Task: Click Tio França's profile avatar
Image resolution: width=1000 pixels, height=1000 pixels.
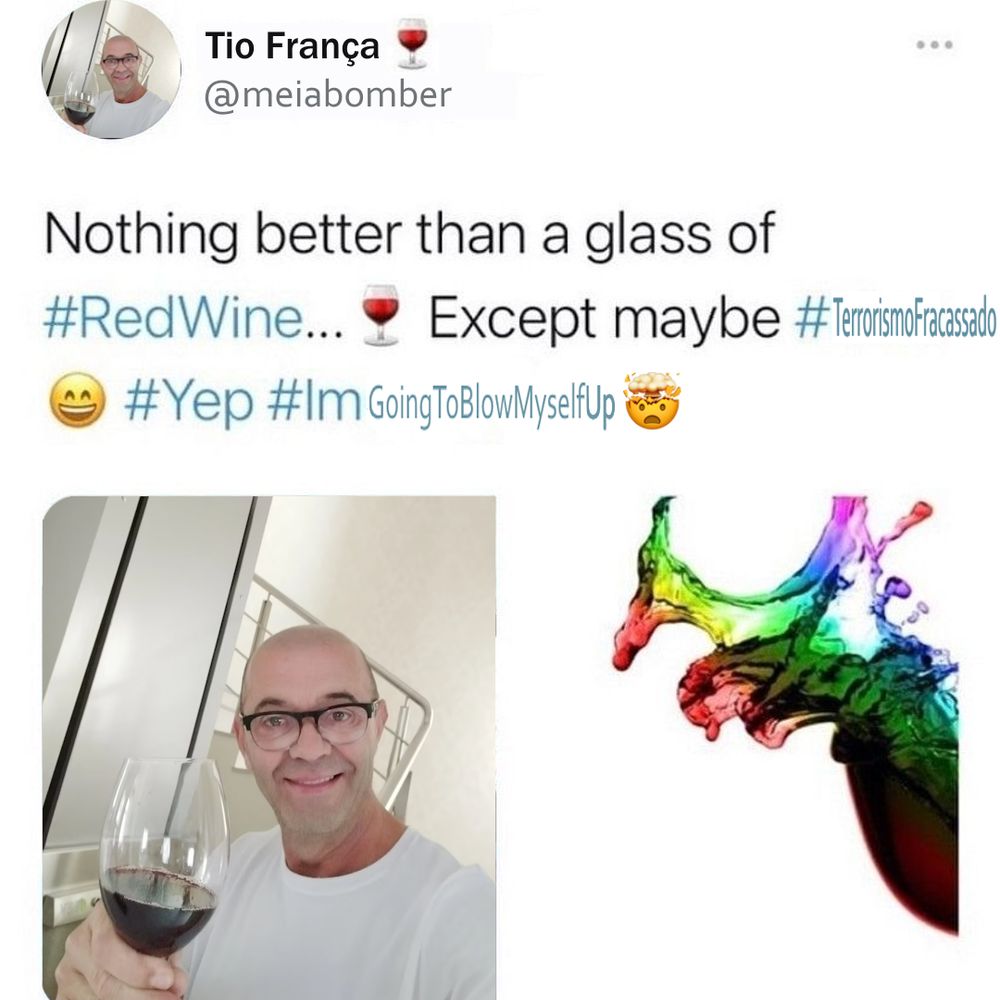Action: point(112,71)
